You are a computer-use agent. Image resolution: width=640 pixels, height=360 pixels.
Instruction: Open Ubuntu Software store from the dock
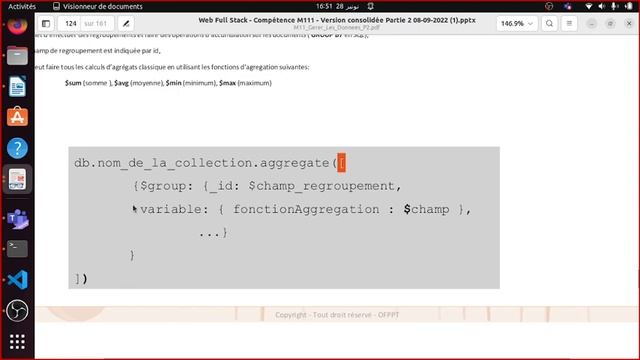(17, 117)
